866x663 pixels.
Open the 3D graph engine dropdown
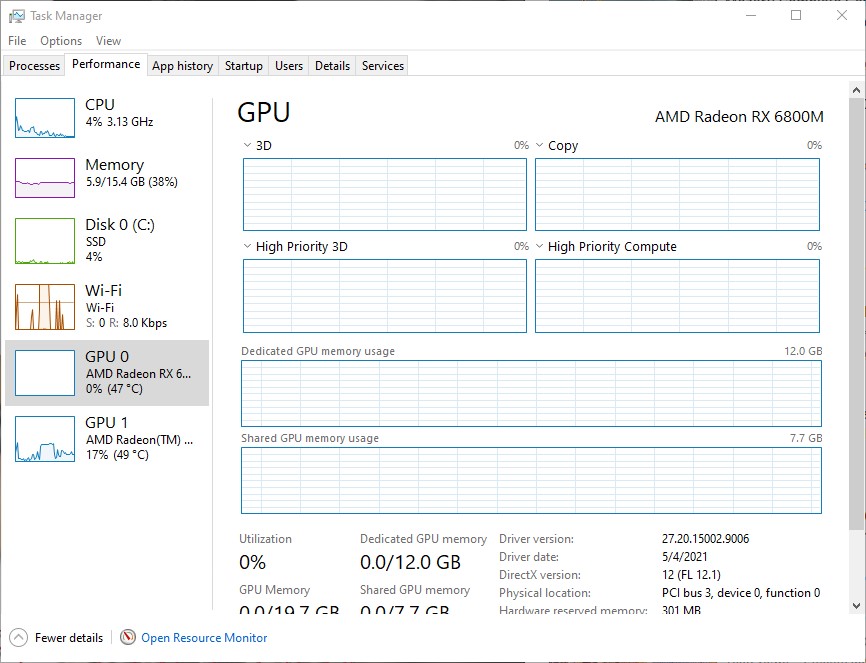coord(248,146)
